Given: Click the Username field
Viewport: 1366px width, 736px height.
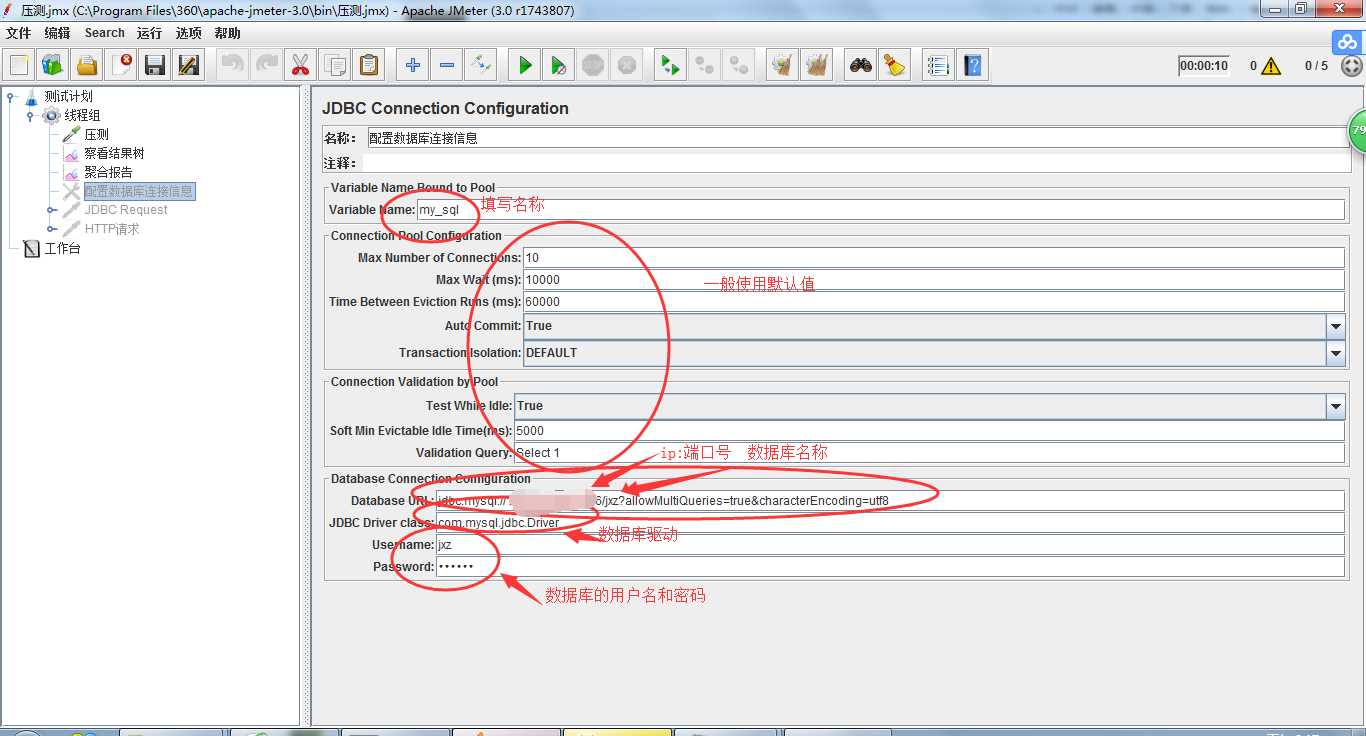Looking at the screenshot, I should tap(890, 545).
